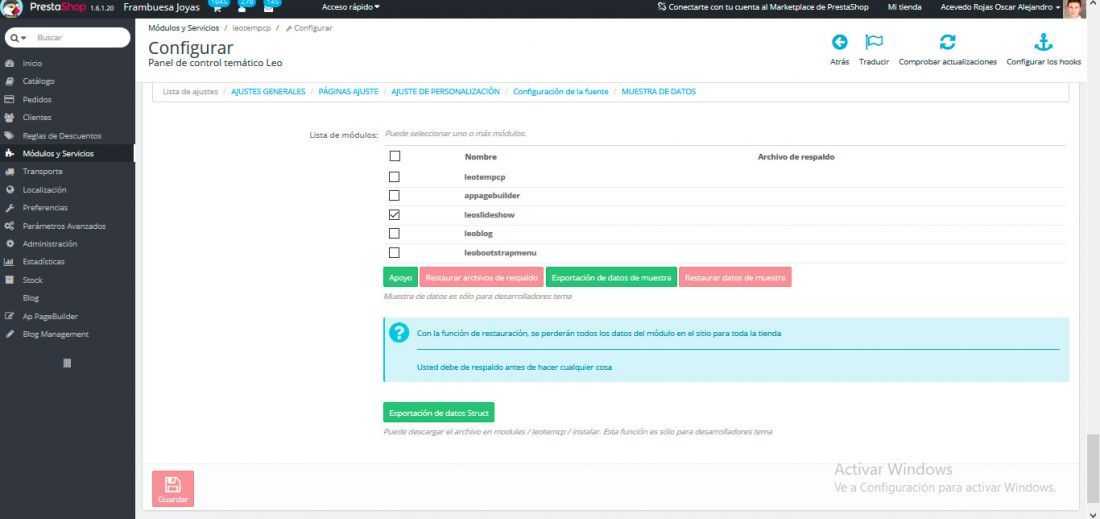
Task: Toggle the select-all modules checkbox
Action: click(x=394, y=156)
